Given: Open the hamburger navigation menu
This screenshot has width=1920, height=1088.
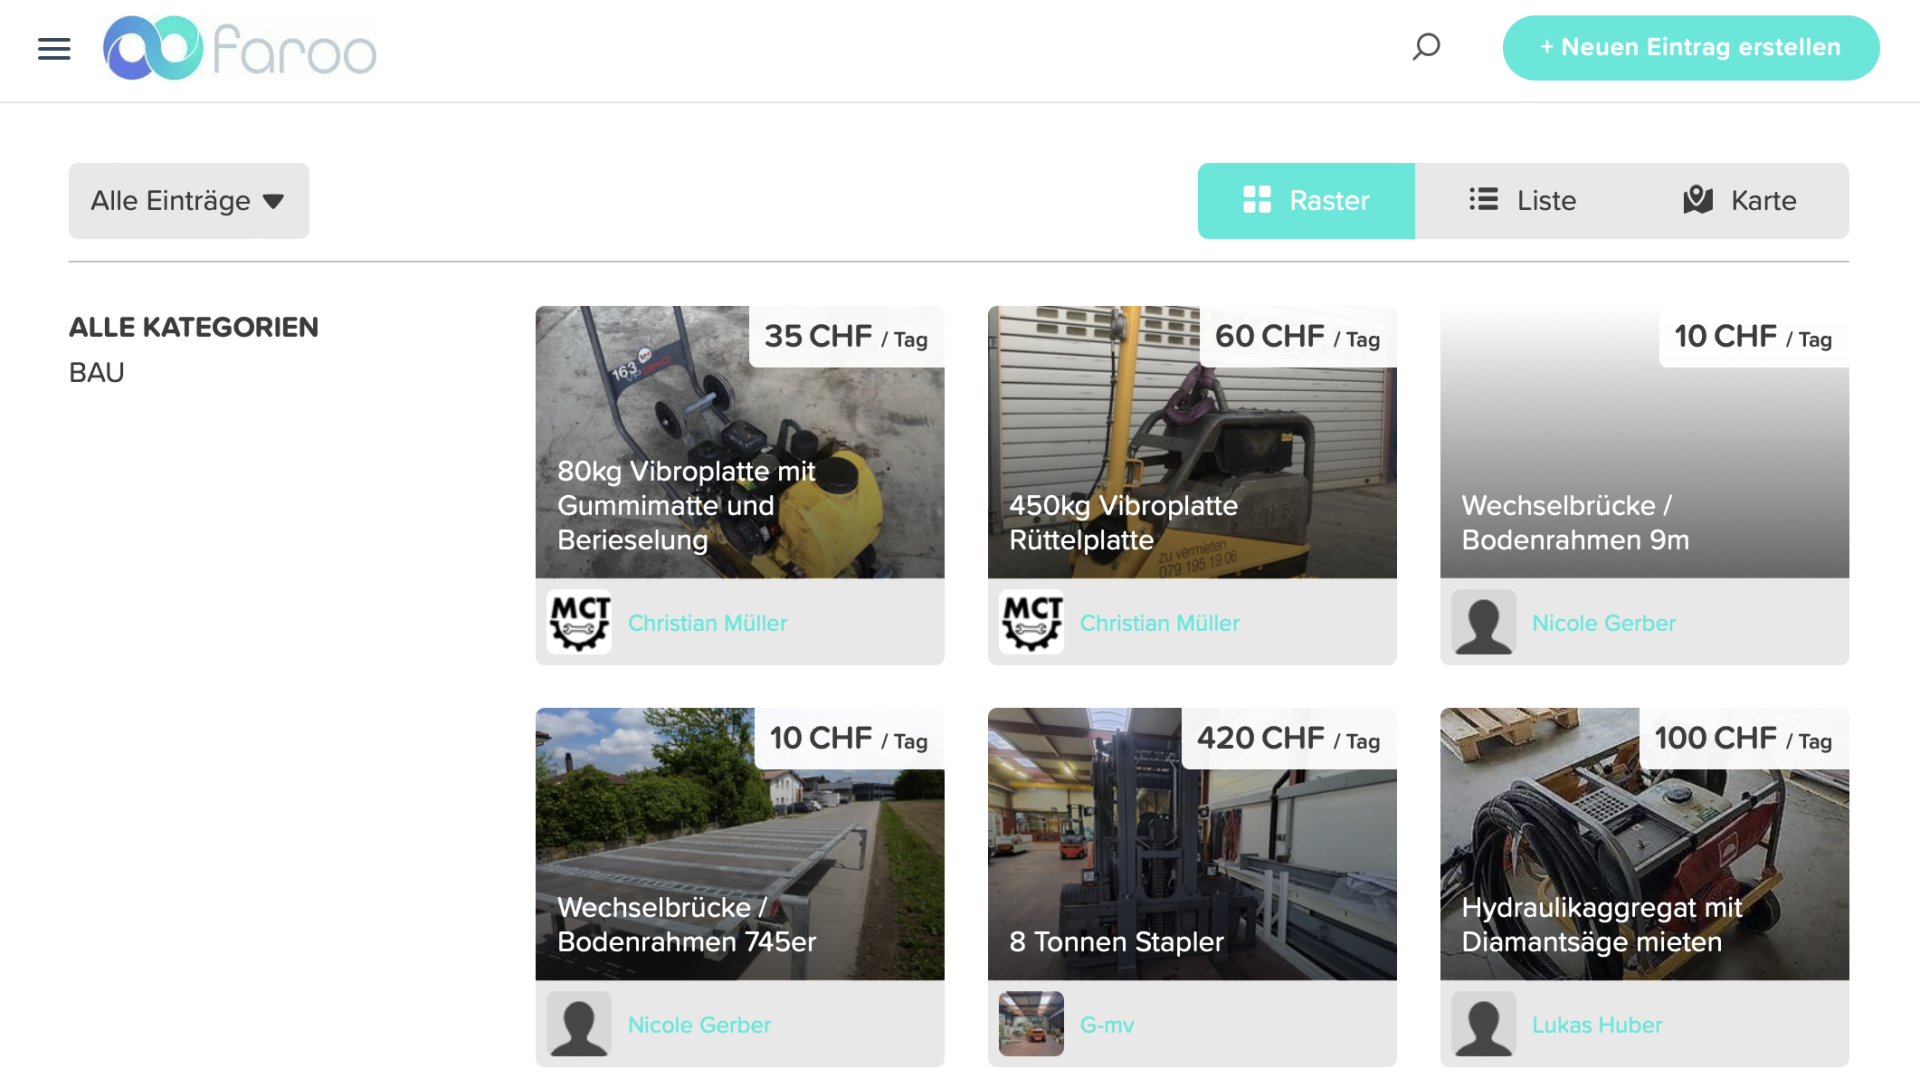Looking at the screenshot, I should tap(54, 48).
